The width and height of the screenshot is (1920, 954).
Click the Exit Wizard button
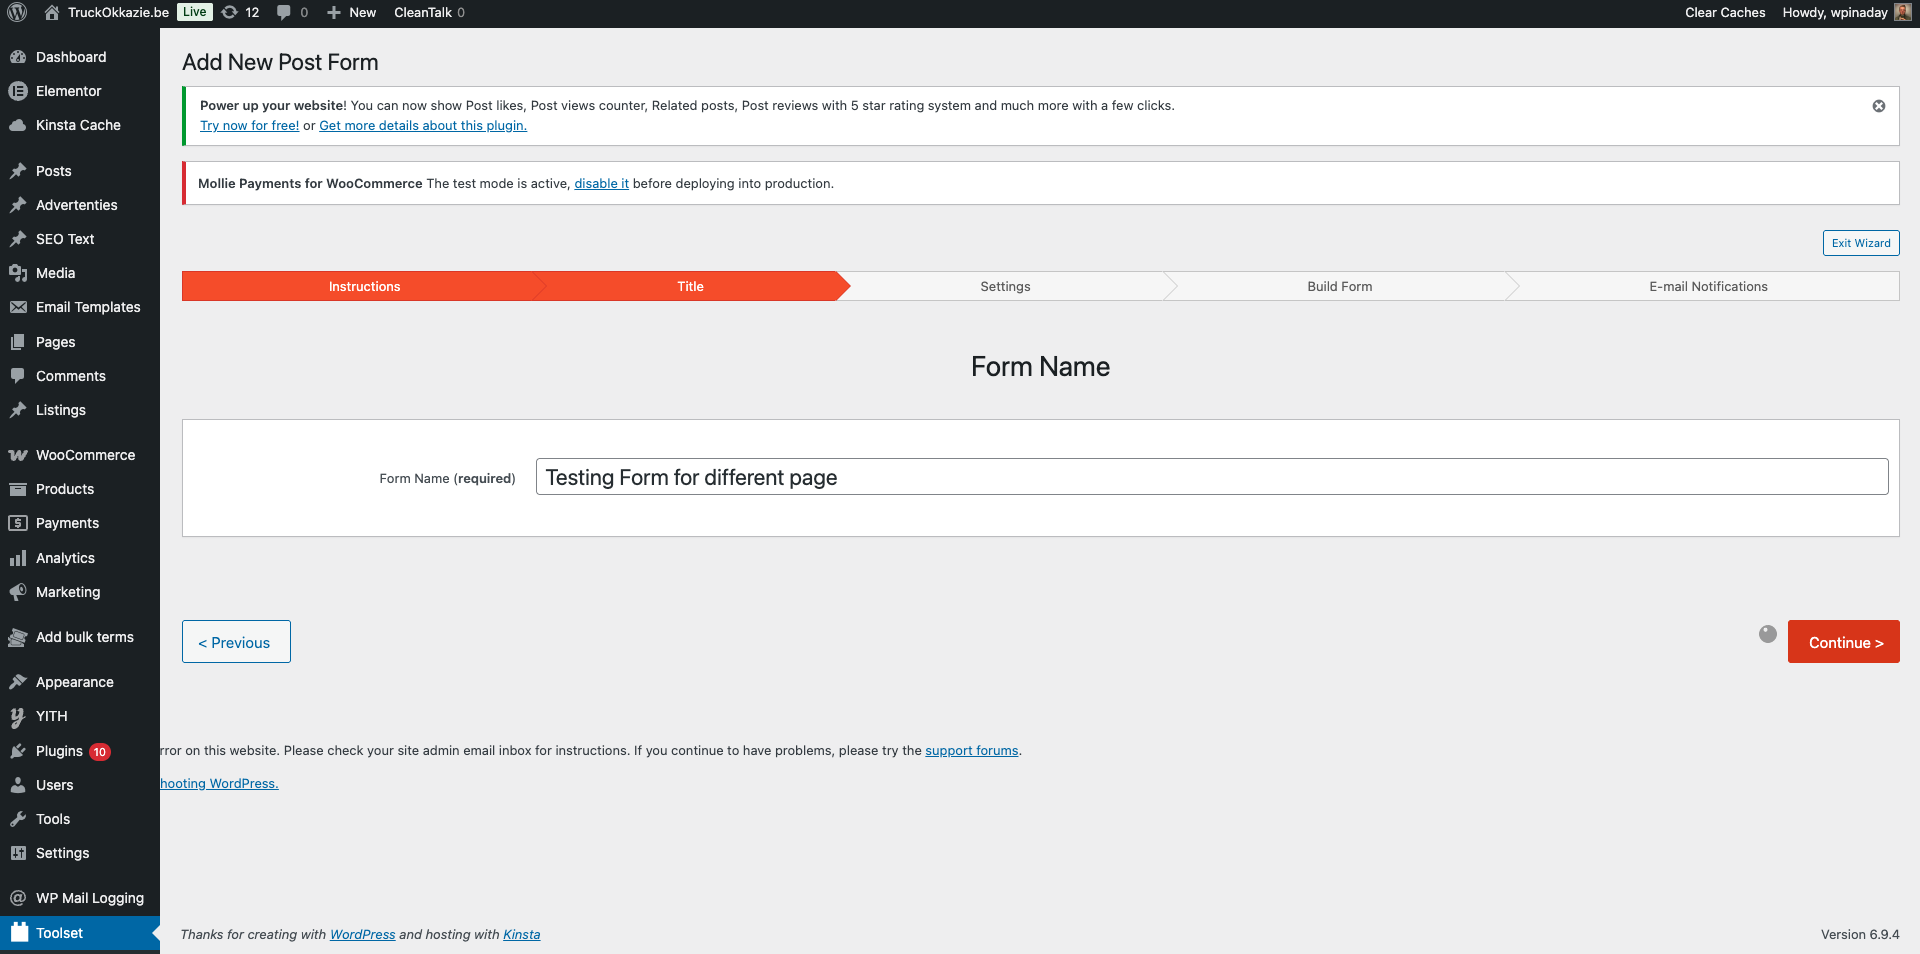pyautogui.click(x=1860, y=243)
